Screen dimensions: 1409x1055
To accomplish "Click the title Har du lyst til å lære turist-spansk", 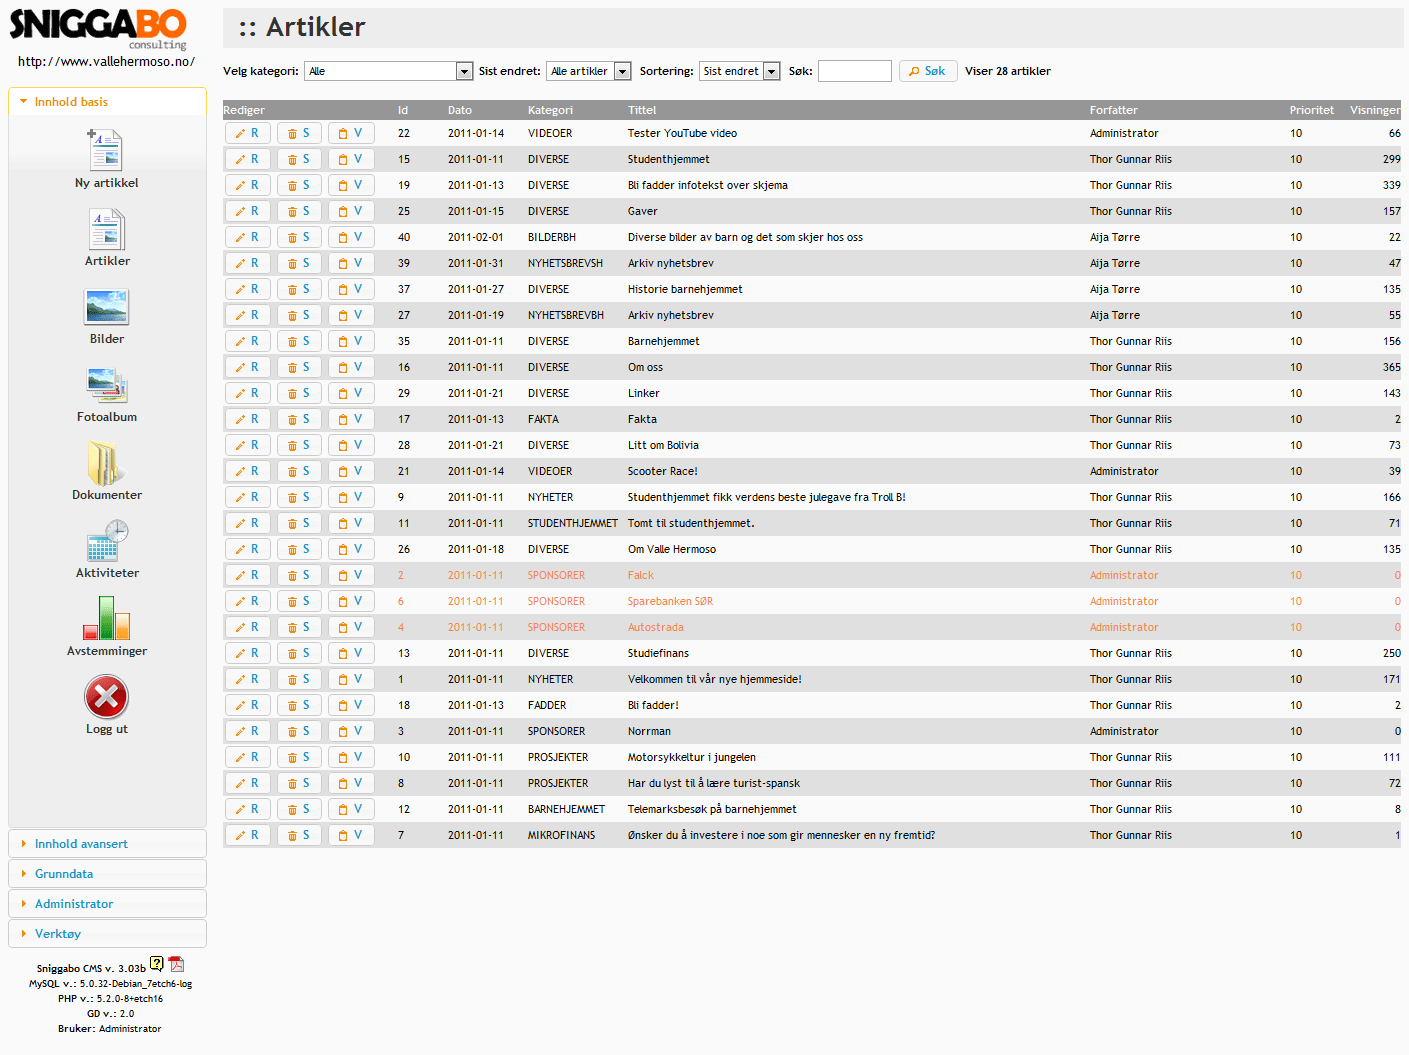I will tap(714, 783).
